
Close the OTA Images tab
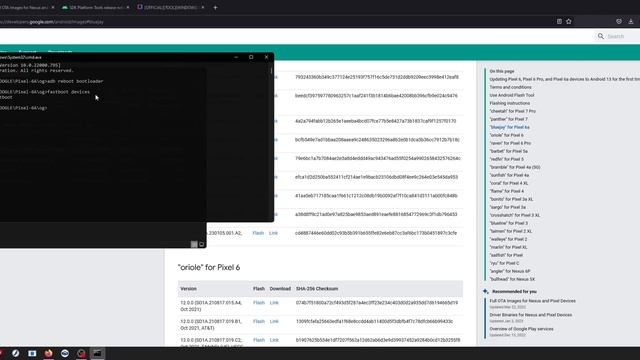click(53, 7)
